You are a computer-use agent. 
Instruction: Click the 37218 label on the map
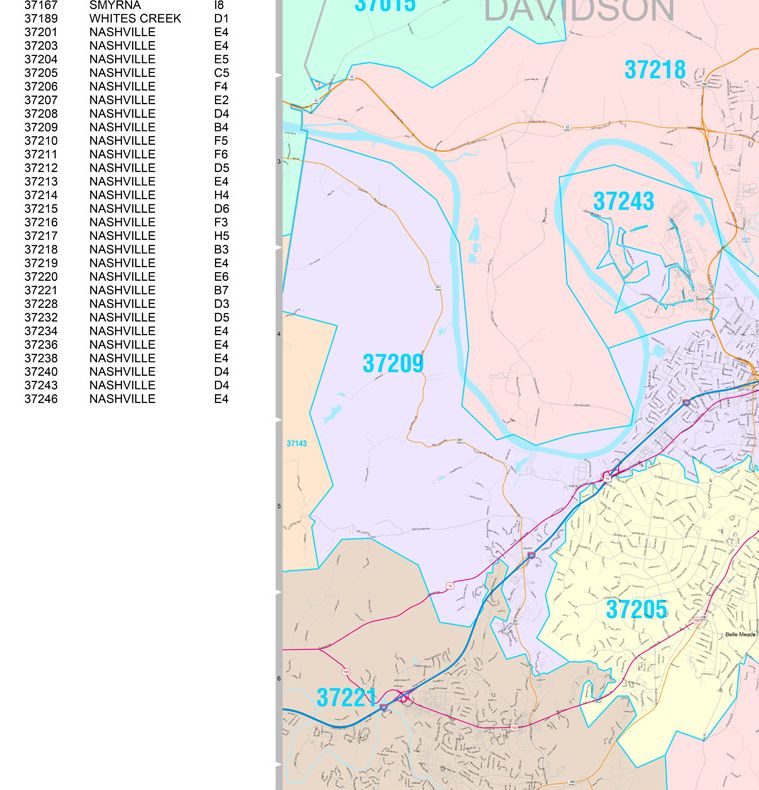(x=655, y=70)
